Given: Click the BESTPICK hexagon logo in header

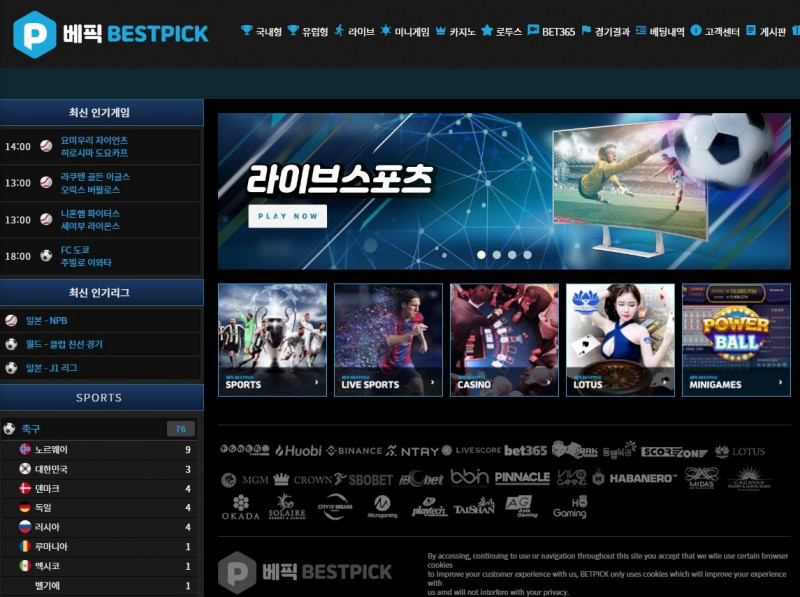Looking at the screenshot, I should tap(34, 34).
